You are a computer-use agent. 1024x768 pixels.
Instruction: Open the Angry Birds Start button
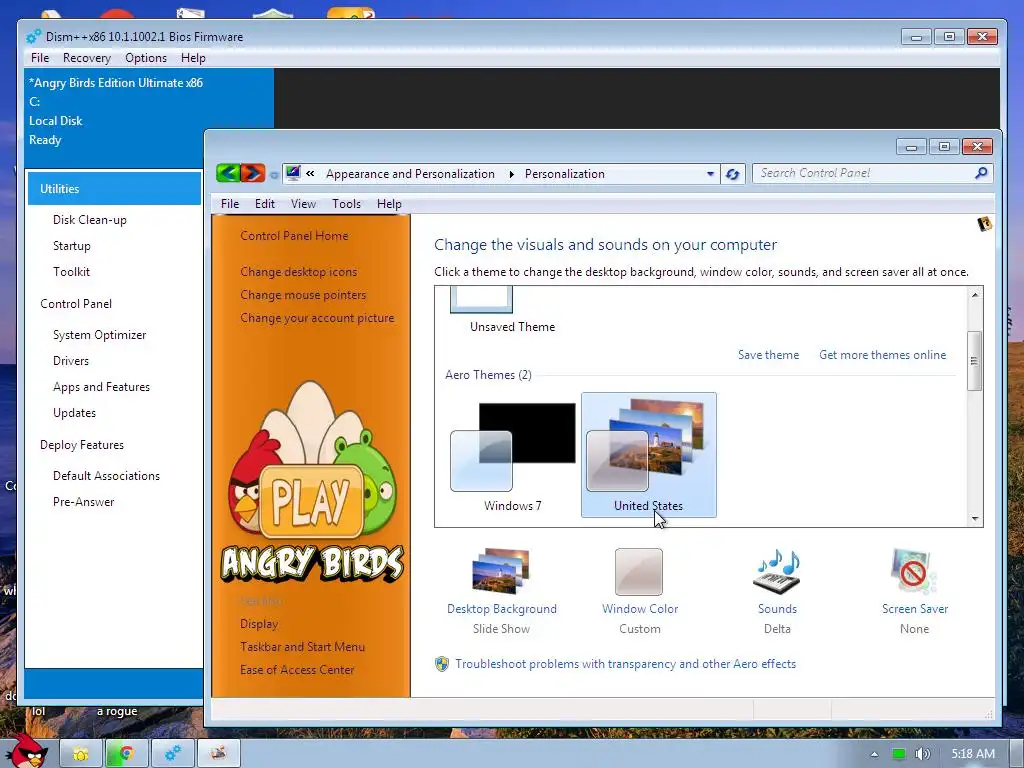26,751
